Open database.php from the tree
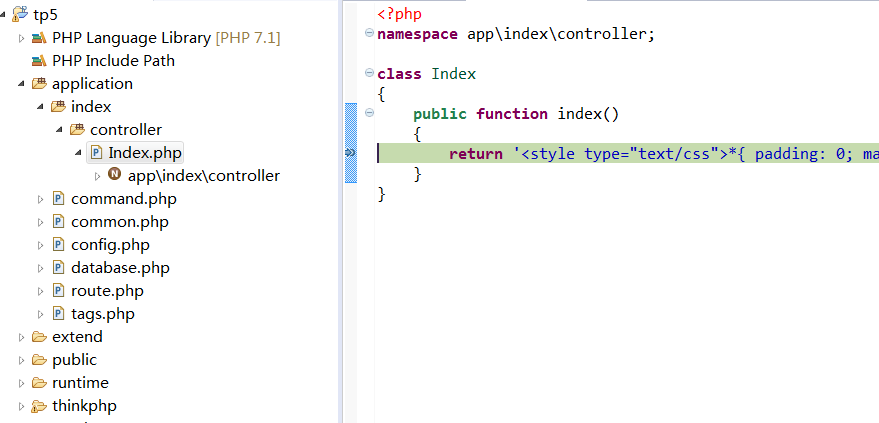This screenshot has width=879, height=423. click(x=121, y=268)
